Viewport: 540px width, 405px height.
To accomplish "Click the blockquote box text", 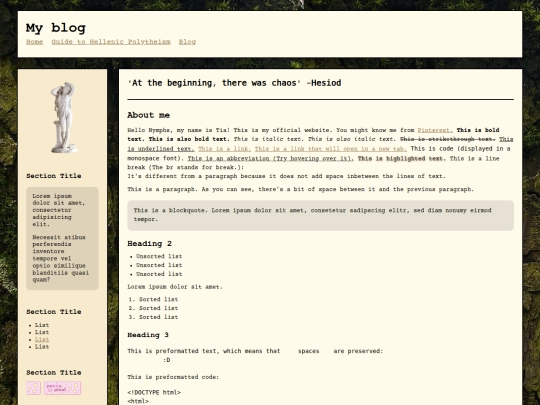I will (x=320, y=215).
